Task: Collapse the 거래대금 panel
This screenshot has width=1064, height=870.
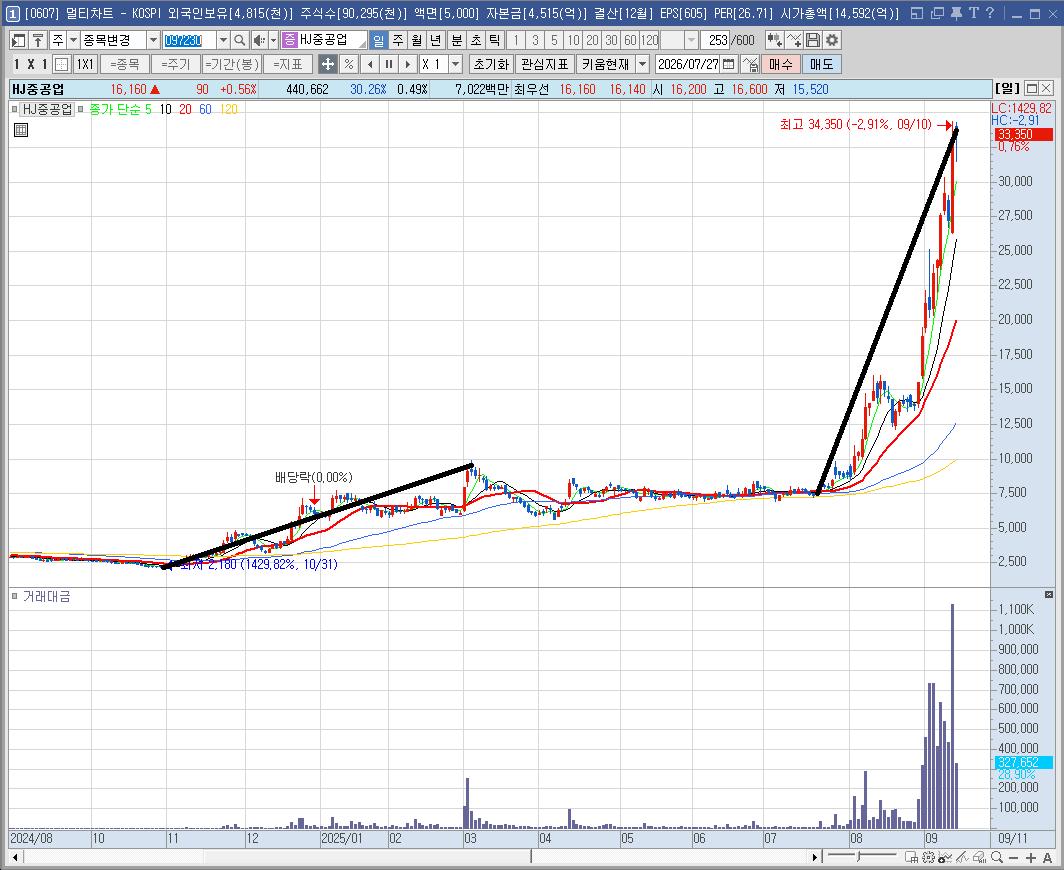Action: click(x=1049, y=594)
